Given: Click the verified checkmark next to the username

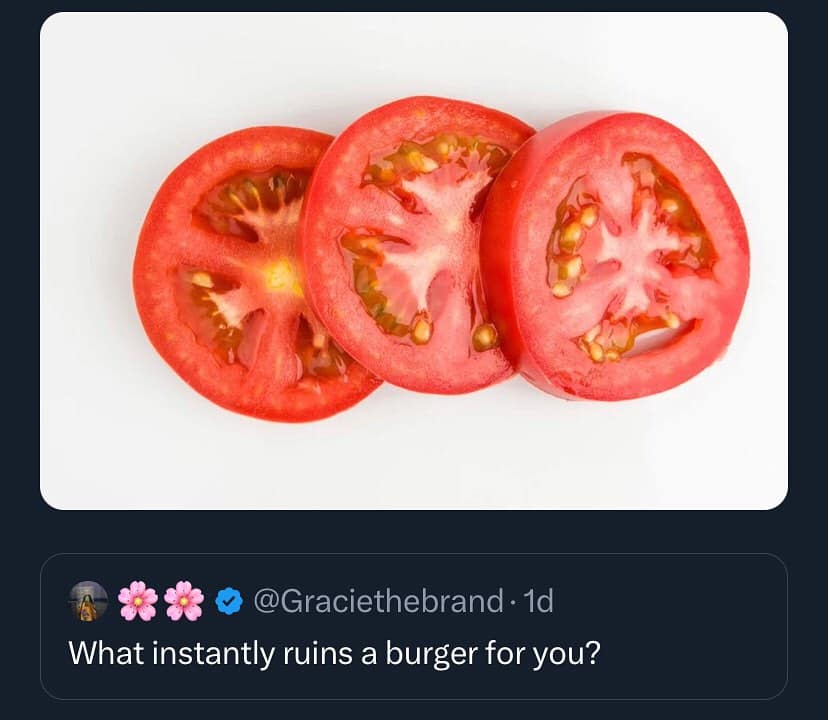Looking at the screenshot, I should click(x=229, y=601).
